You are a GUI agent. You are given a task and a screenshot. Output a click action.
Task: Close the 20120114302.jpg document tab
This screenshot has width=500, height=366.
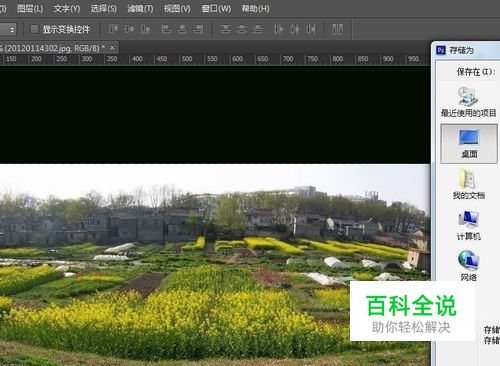[112, 48]
